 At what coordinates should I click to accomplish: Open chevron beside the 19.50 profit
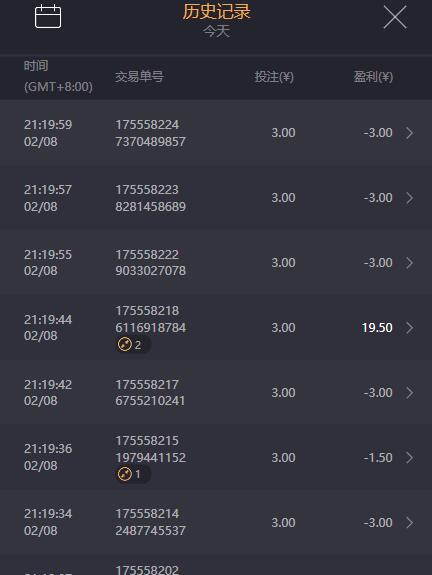[410, 328]
